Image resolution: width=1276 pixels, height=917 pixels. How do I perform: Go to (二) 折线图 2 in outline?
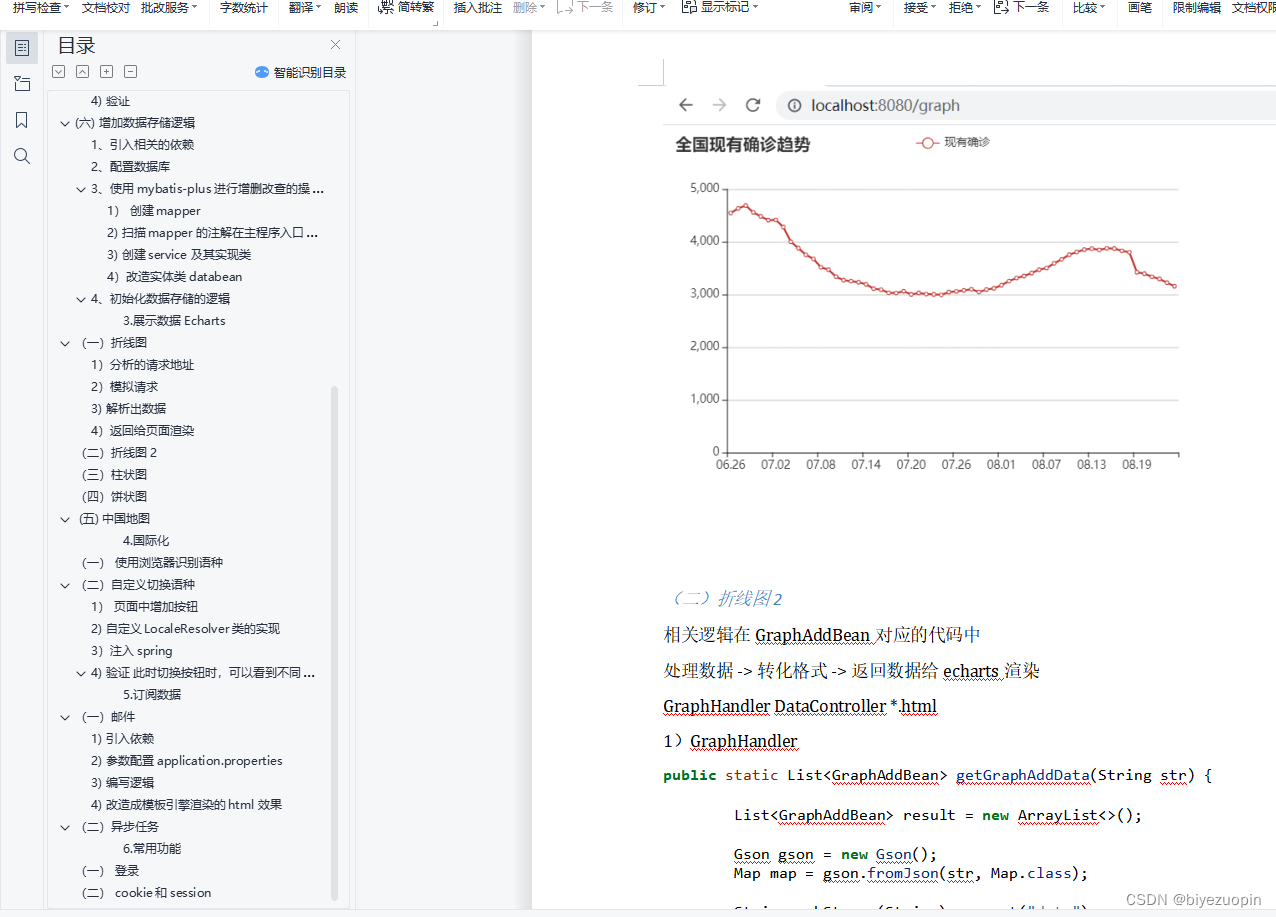point(120,453)
